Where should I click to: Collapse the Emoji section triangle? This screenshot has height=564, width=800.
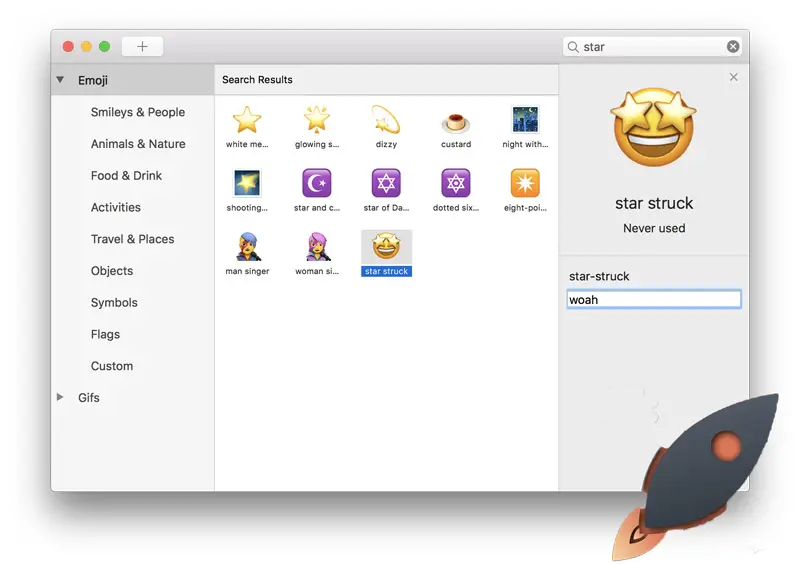[60, 80]
